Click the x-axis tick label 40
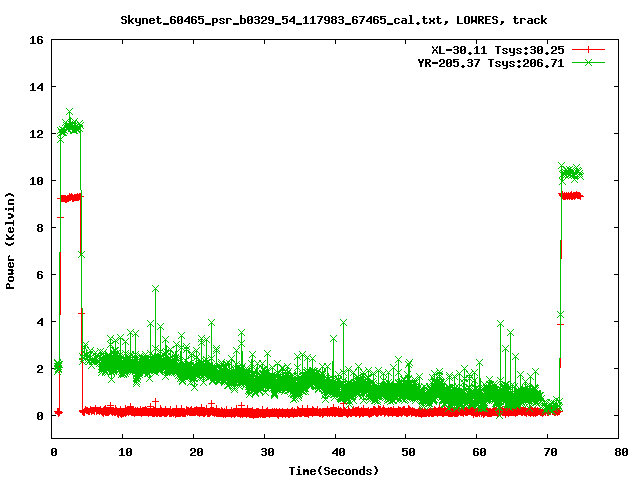640x480 pixels. 338,452
